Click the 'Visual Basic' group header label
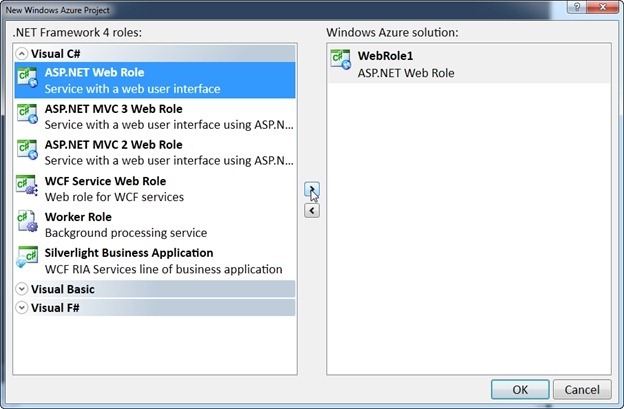This screenshot has width=624, height=409. click(x=63, y=289)
